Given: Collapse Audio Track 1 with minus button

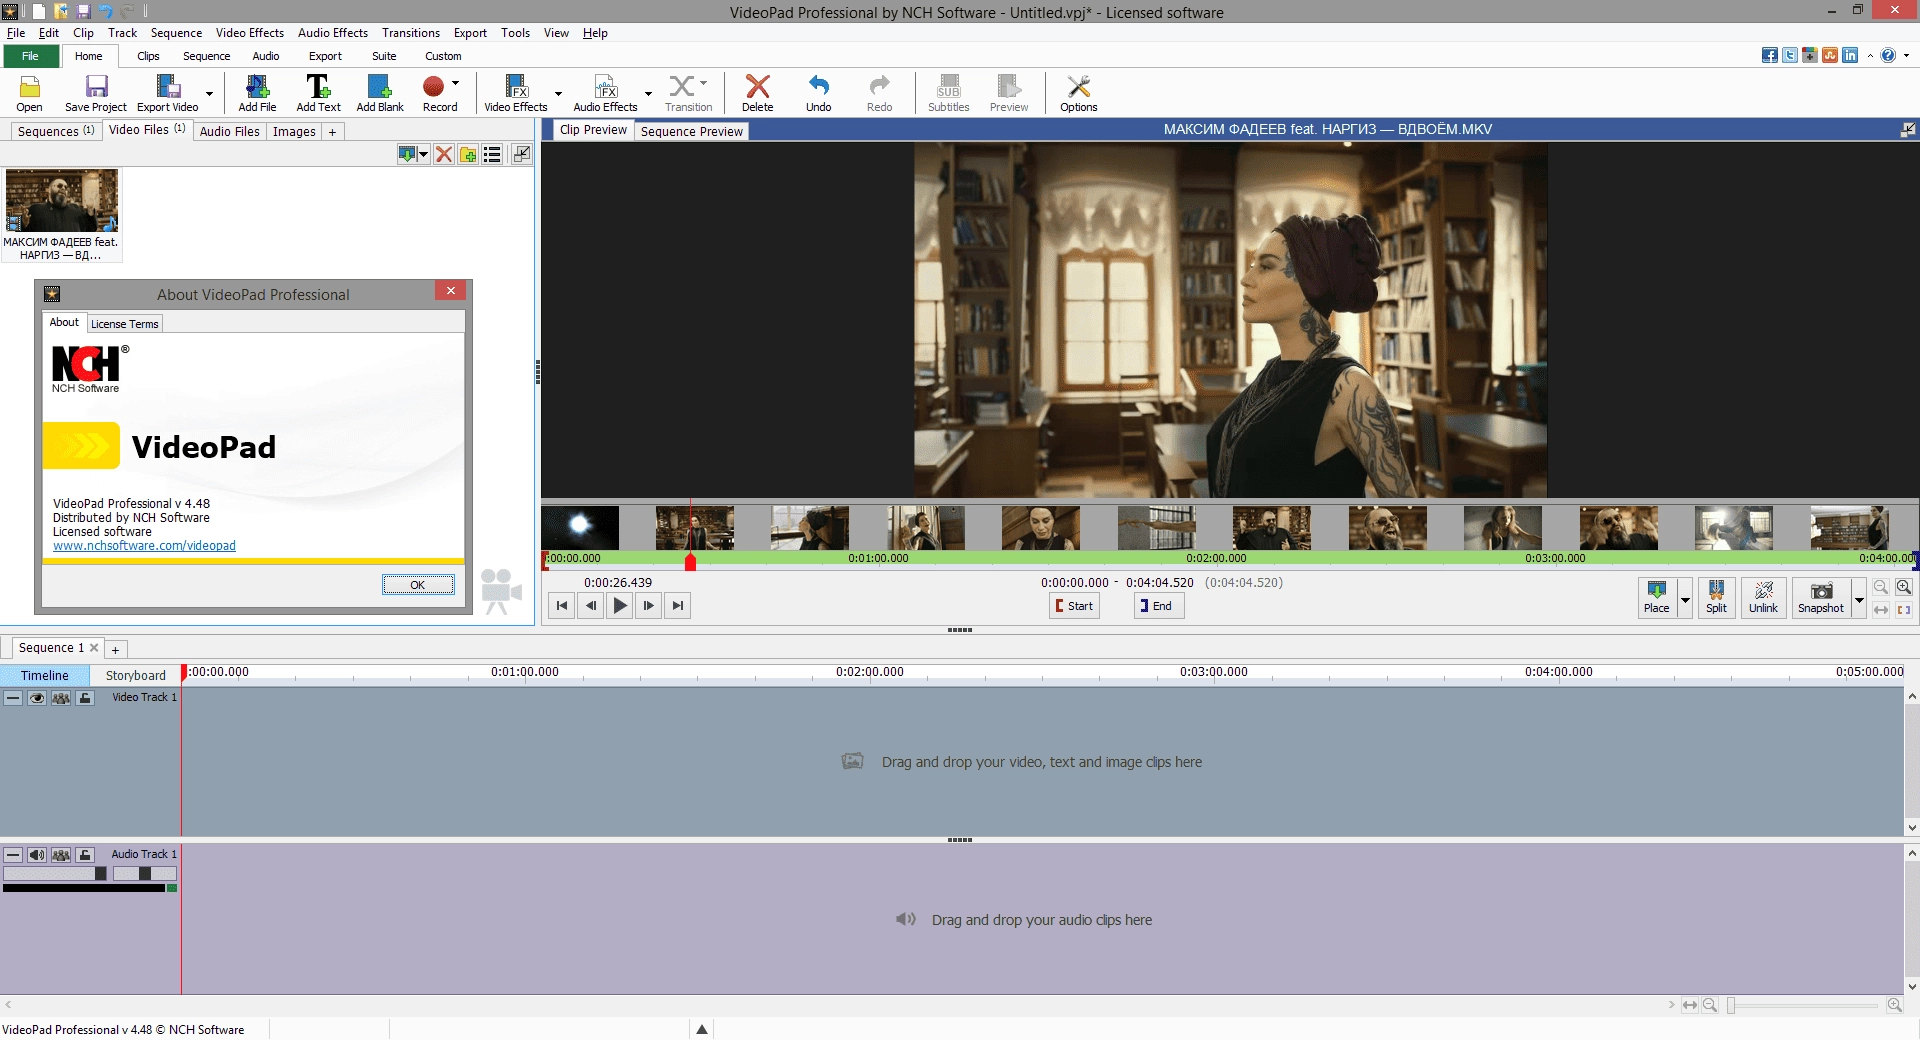Looking at the screenshot, I should (x=13, y=855).
